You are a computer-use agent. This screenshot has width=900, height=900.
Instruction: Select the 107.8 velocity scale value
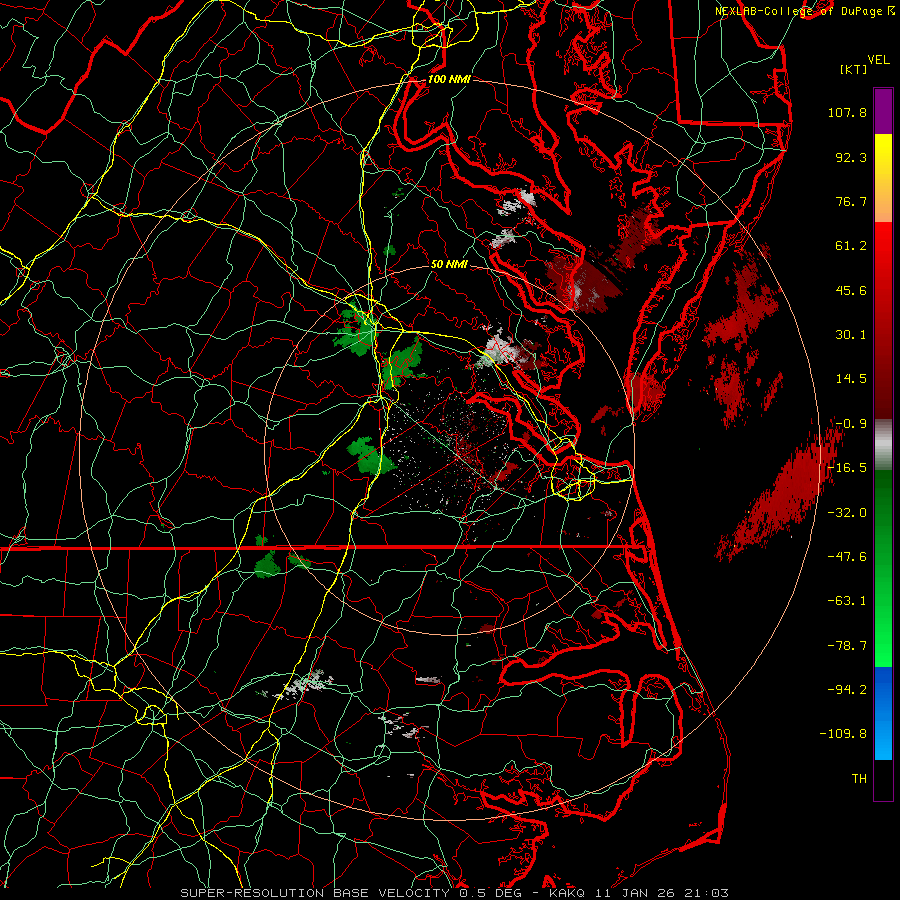[847, 112]
